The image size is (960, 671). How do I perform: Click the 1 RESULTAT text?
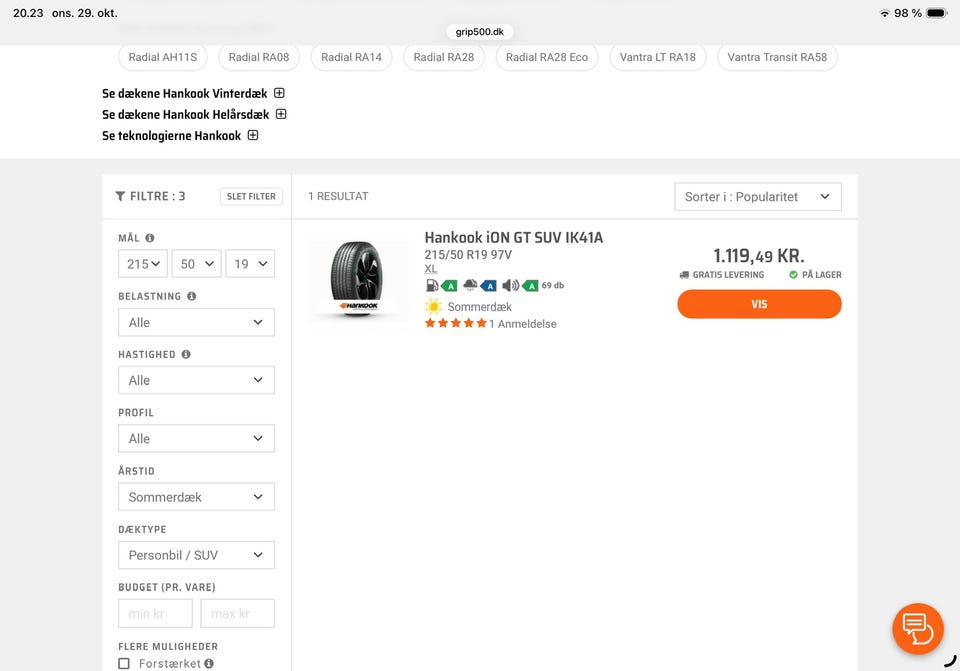(x=338, y=196)
